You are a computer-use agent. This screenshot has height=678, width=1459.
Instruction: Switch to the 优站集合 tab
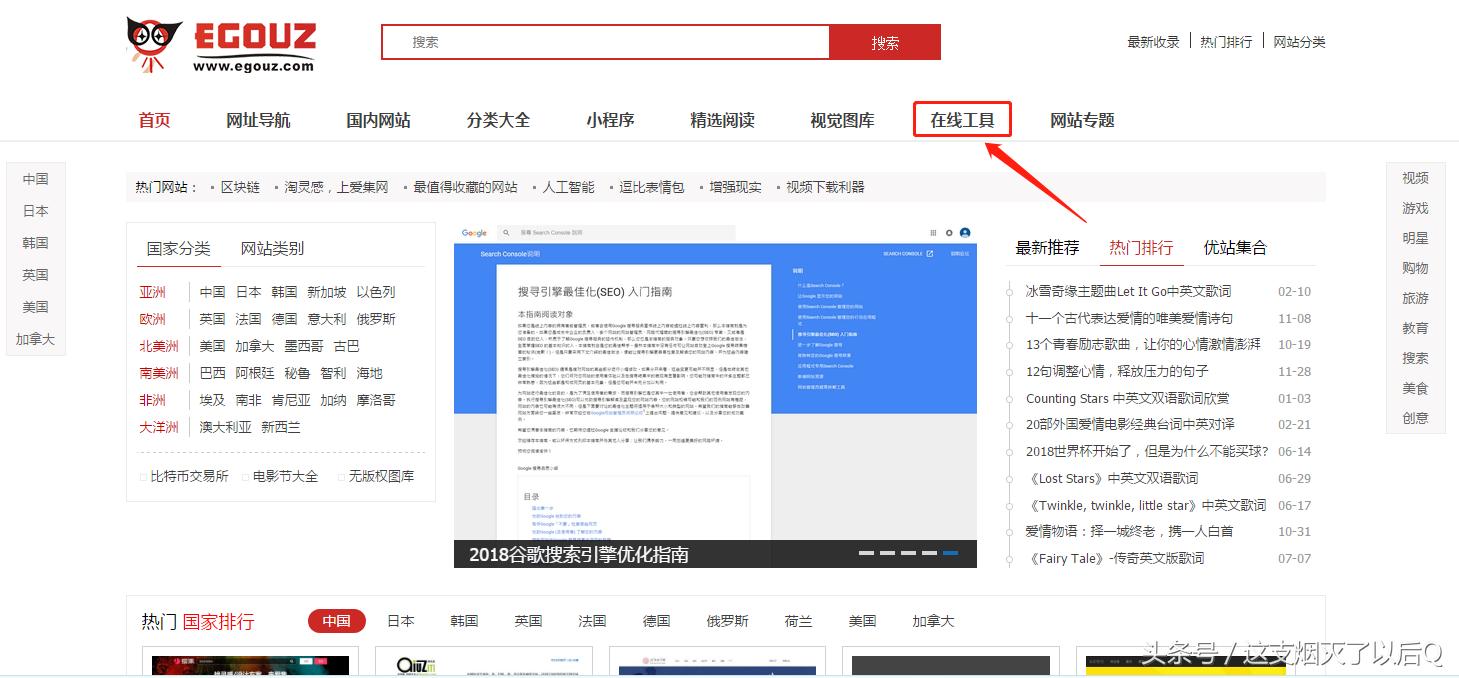(1234, 247)
